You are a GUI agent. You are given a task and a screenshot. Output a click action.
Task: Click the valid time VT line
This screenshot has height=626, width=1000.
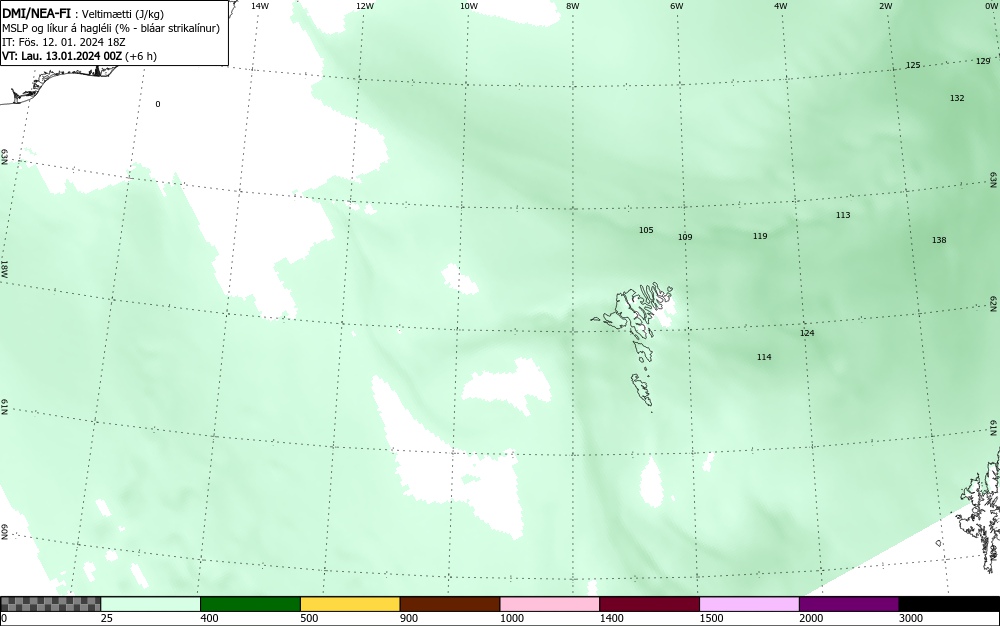pyautogui.click(x=79, y=56)
